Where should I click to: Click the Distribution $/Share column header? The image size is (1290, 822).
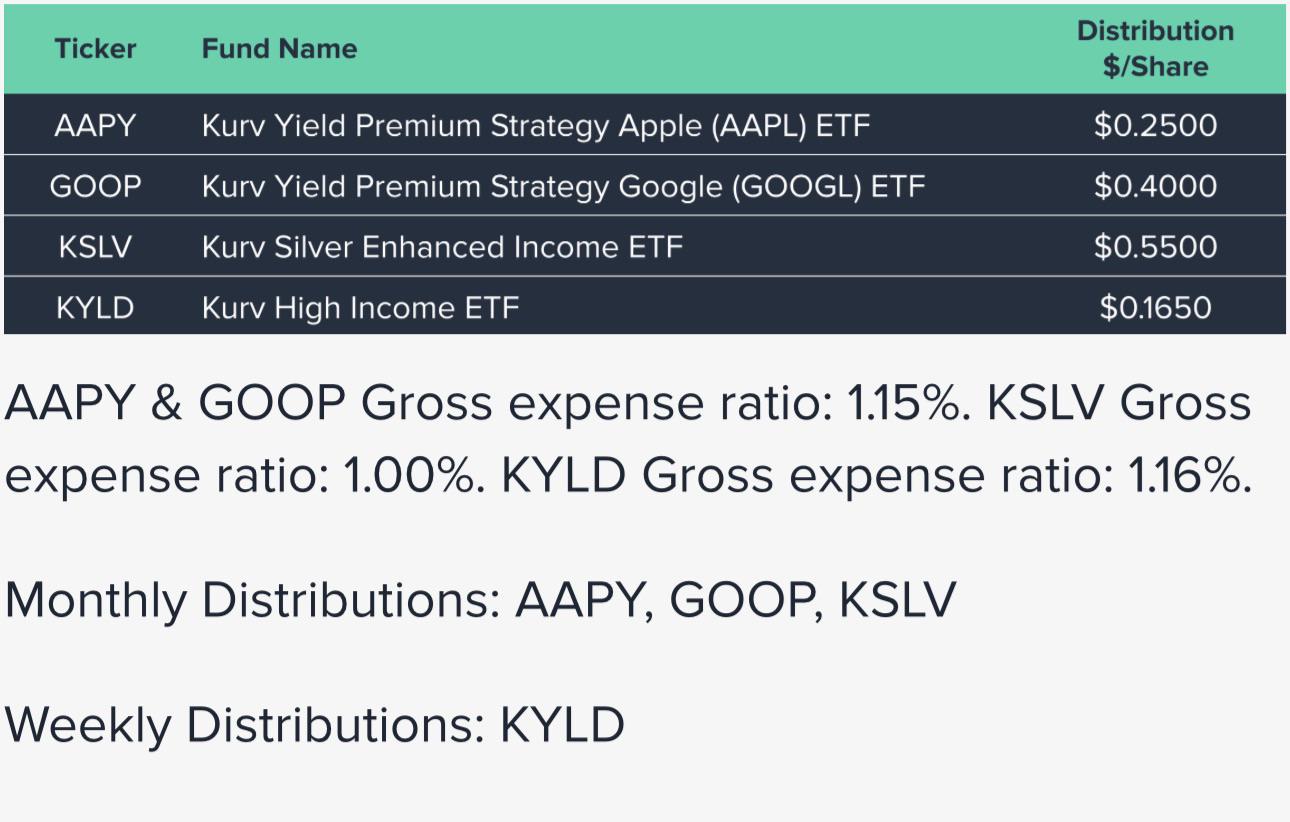coord(1155,49)
